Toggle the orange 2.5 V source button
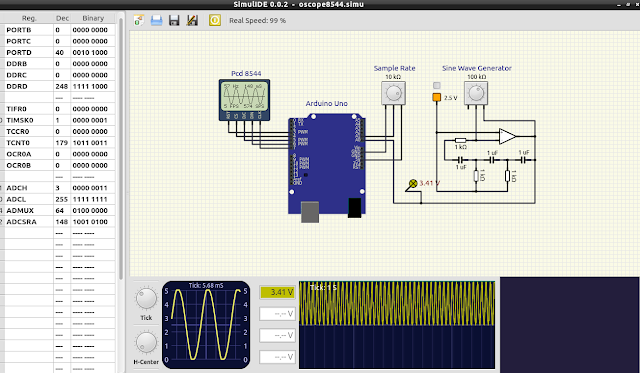Image resolution: width=640 pixels, height=373 pixels. coord(437,97)
